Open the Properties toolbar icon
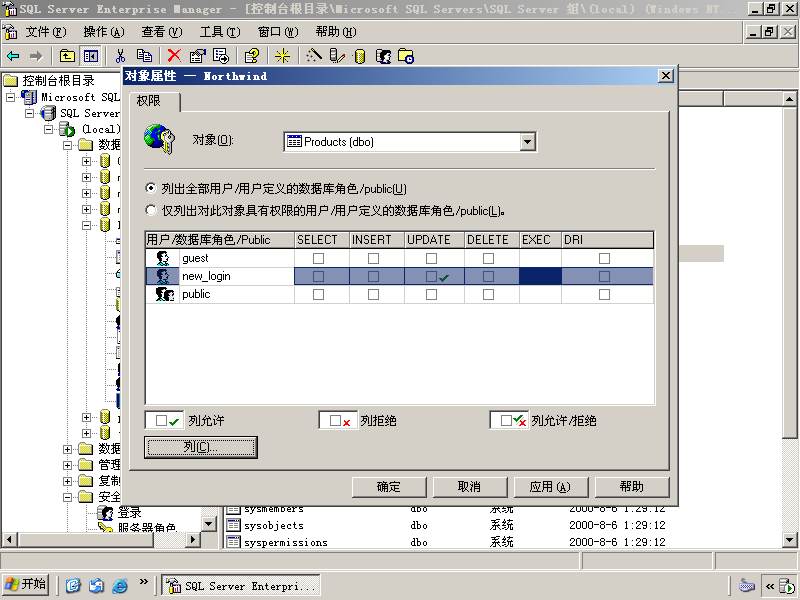 tap(197, 56)
